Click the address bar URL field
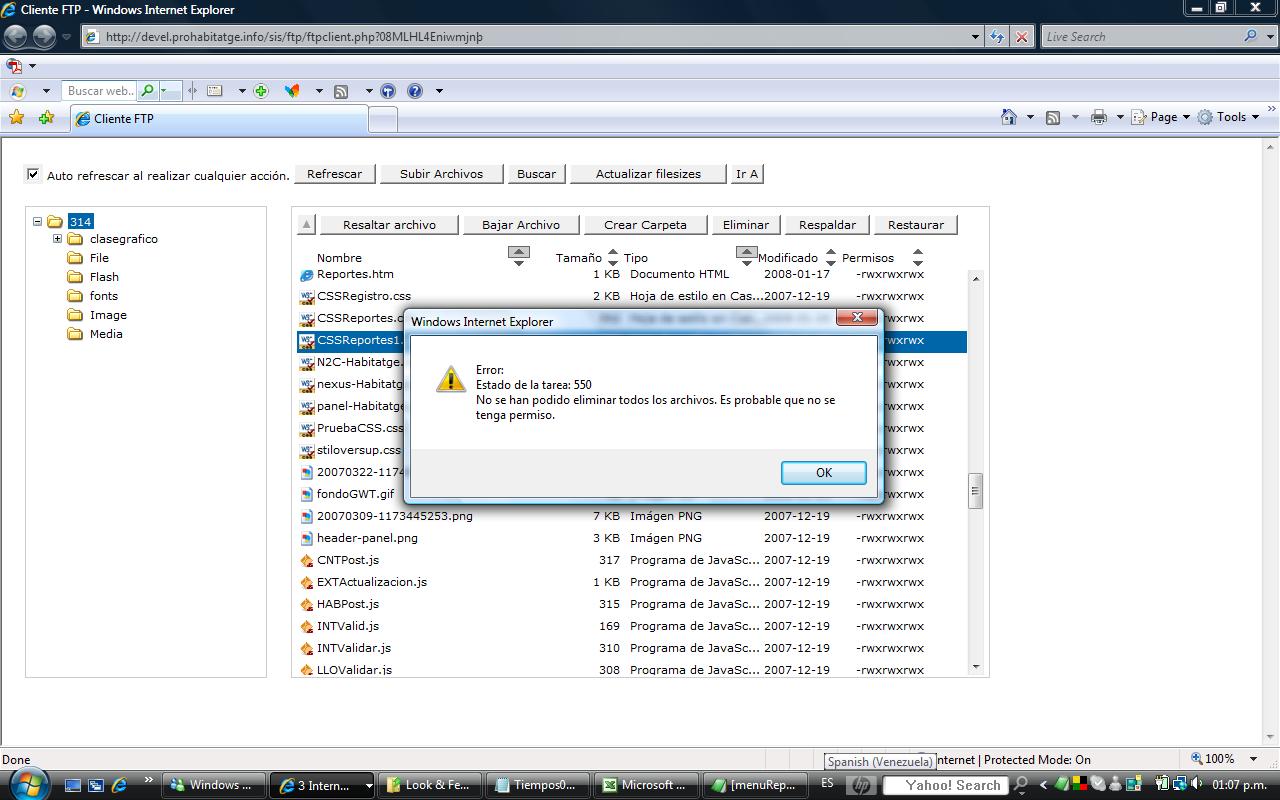This screenshot has width=1280, height=800. coord(525,37)
